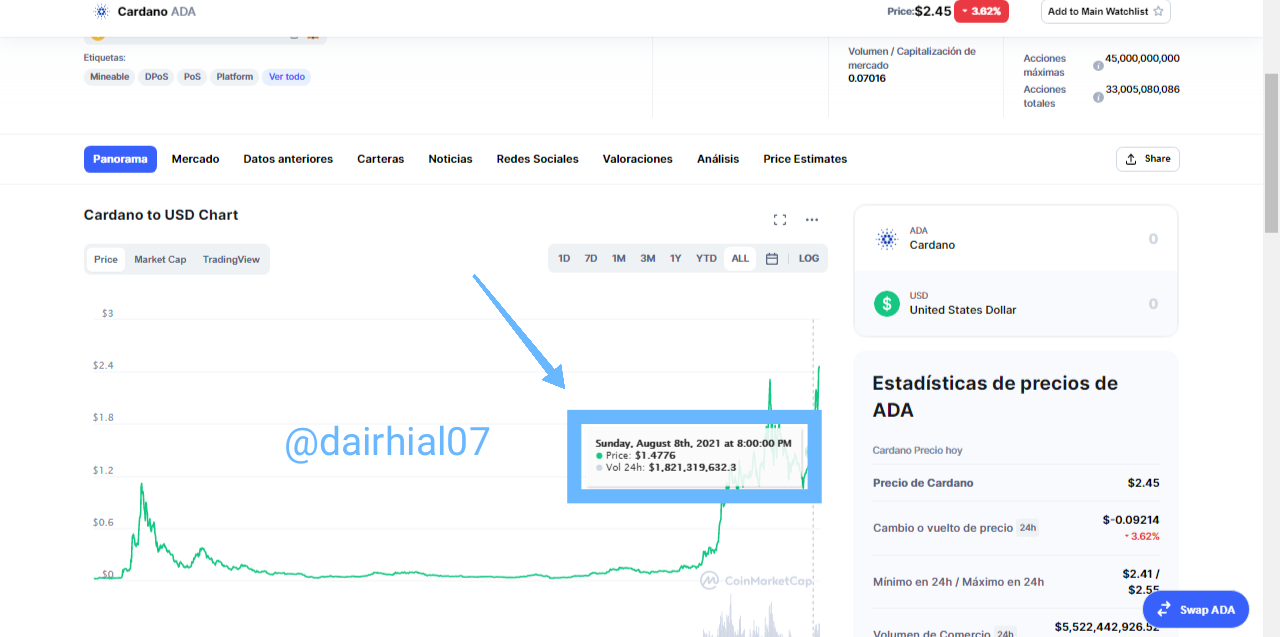This screenshot has height=637, width=1280.
Task: Click the ADA Cardano coin icon in converter
Action: [x=887, y=238]
